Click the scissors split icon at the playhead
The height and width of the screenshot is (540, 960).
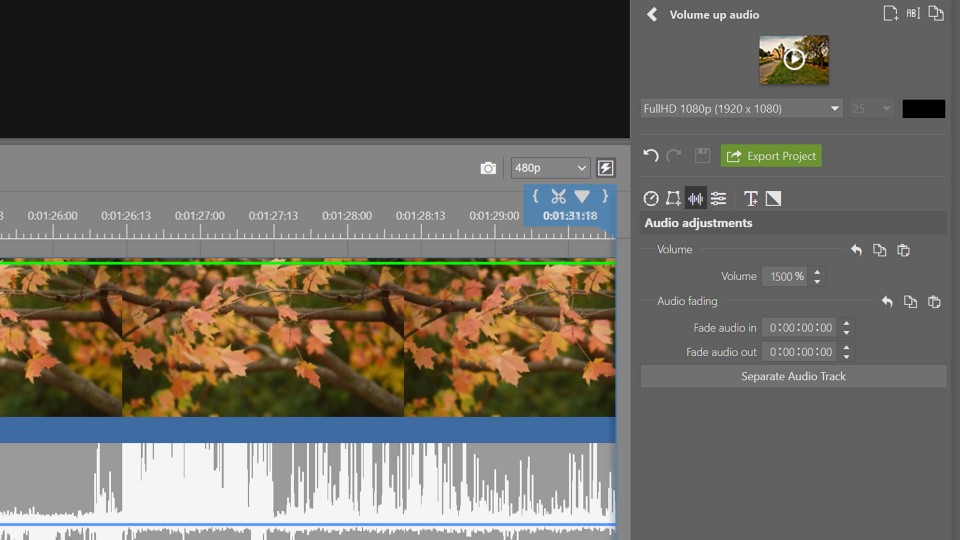558,197
